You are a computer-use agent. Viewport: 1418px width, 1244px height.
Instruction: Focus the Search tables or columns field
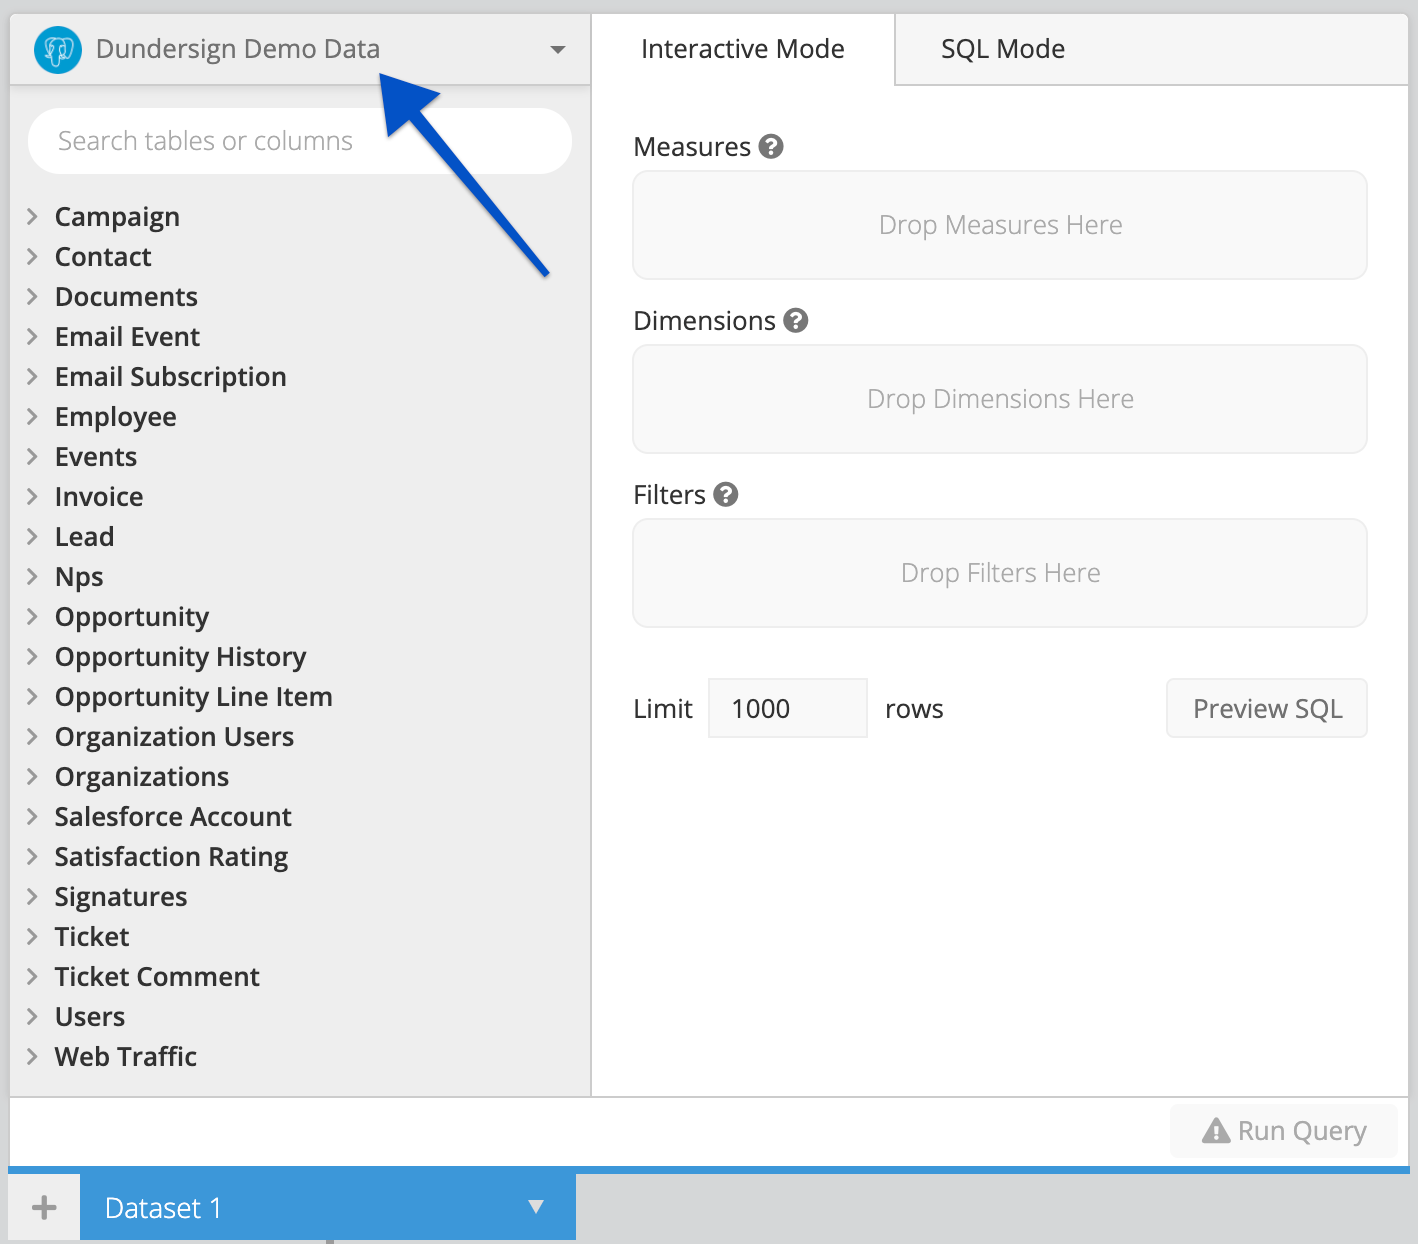click(300, 141)
